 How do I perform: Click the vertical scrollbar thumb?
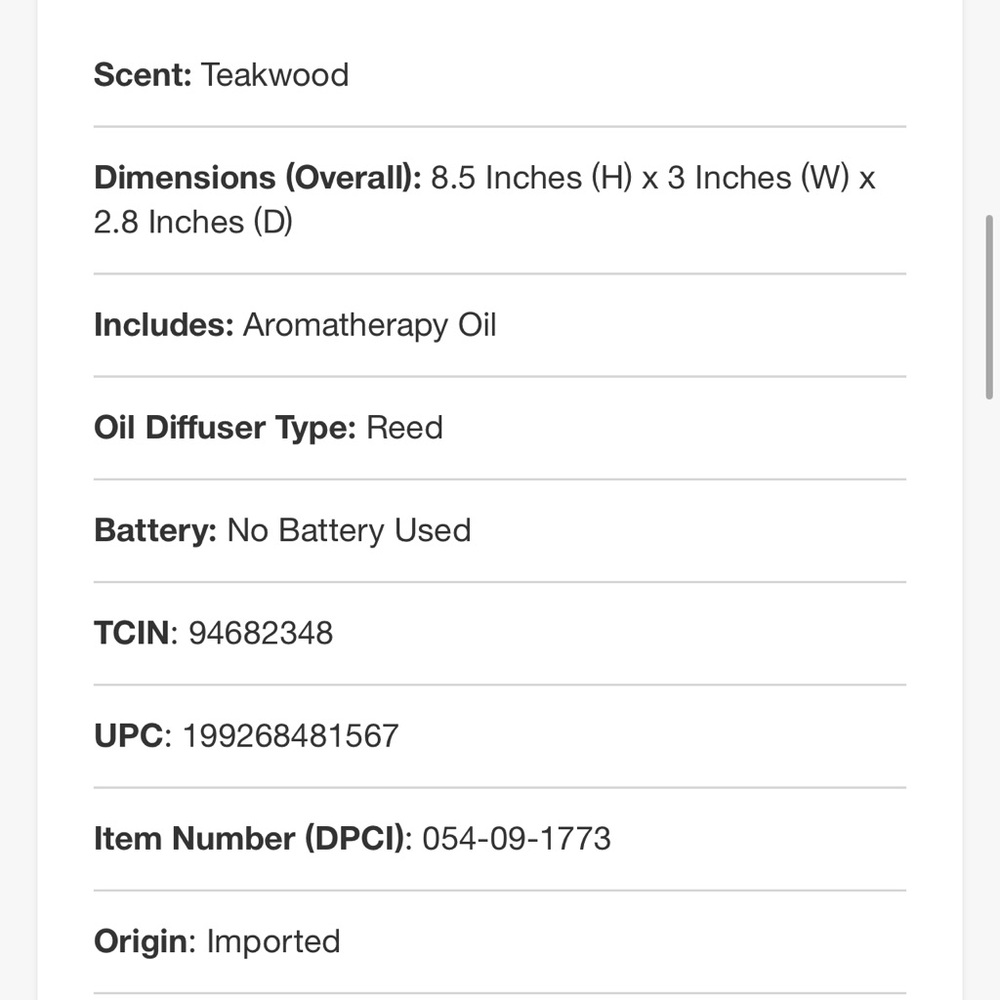tap(990, 307)
